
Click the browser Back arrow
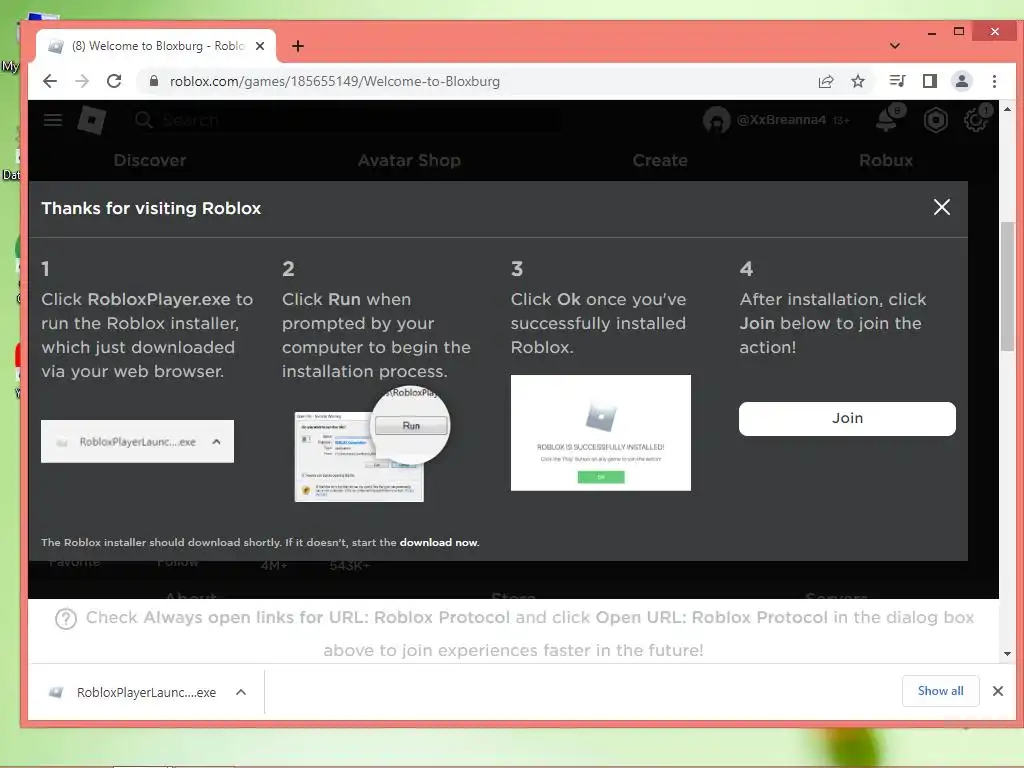50,81
